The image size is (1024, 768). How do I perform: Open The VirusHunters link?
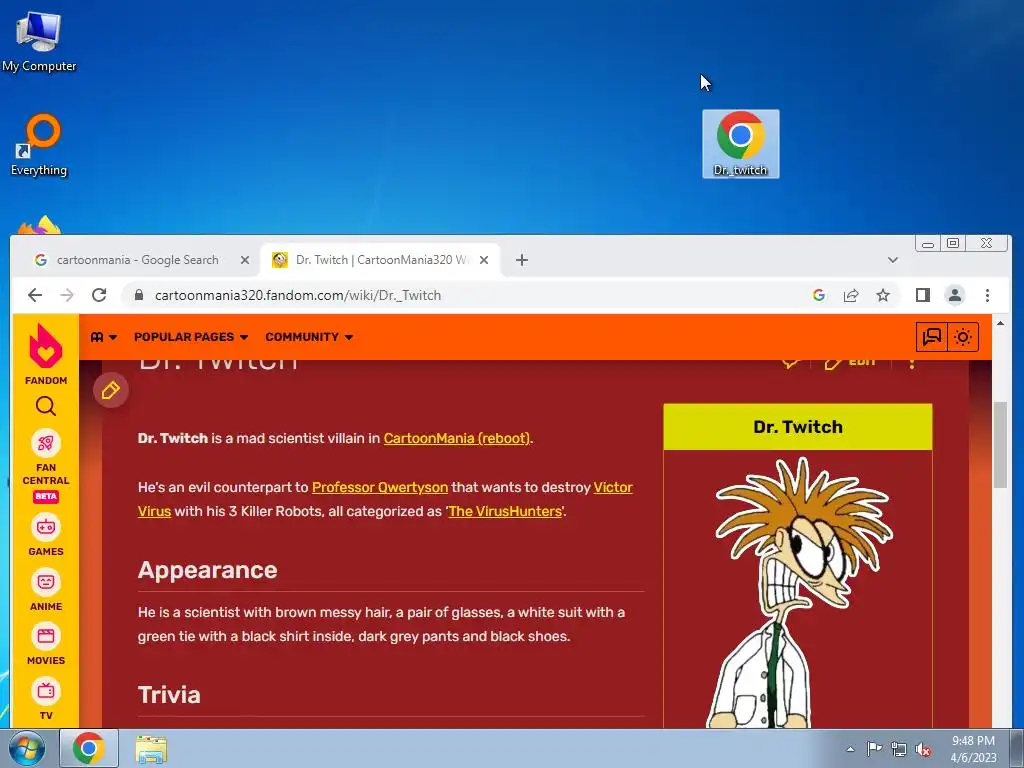pos(505,511)
